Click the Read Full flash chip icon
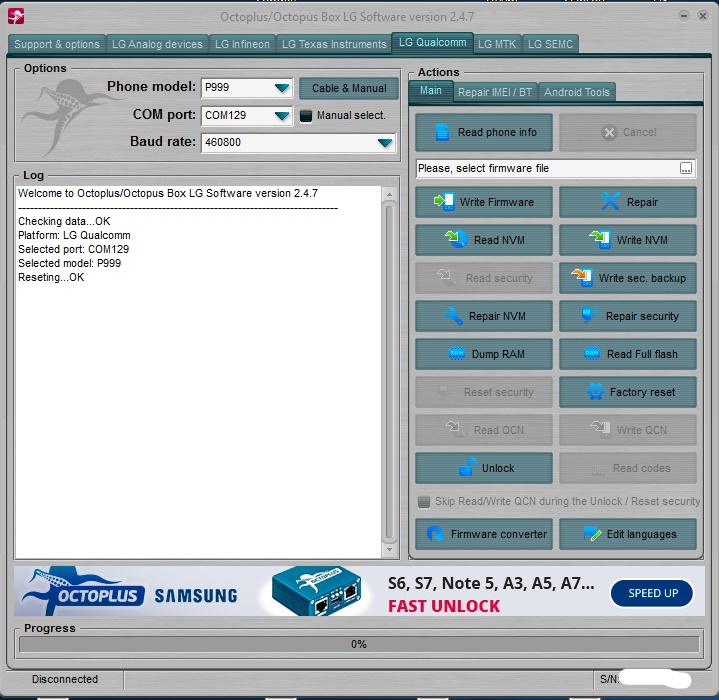The width and height of the screenshot is (719, 700). pos(592,353)
